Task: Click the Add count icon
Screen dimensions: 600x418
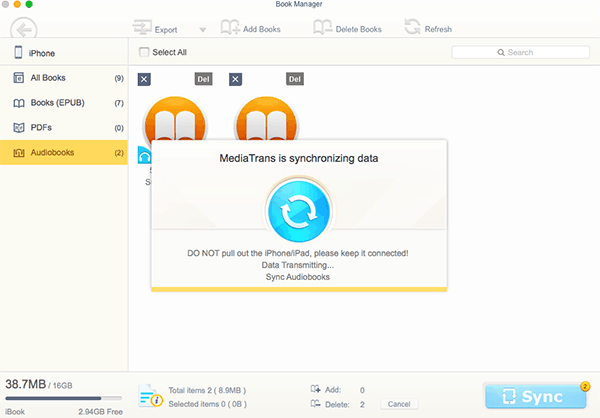Action: [315, 389]
